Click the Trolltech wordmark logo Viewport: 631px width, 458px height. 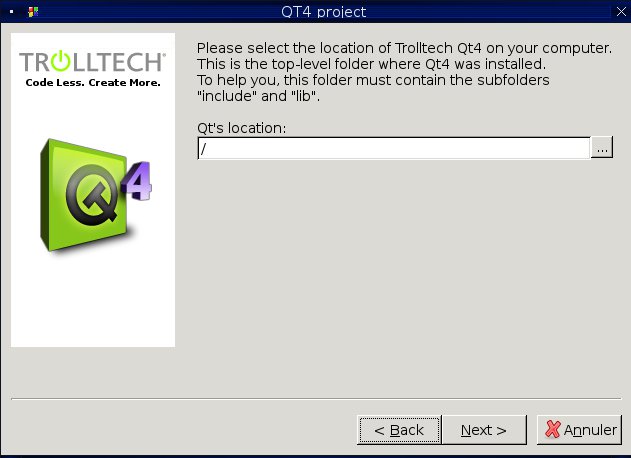pyautogui.click(x=93, y=62)
